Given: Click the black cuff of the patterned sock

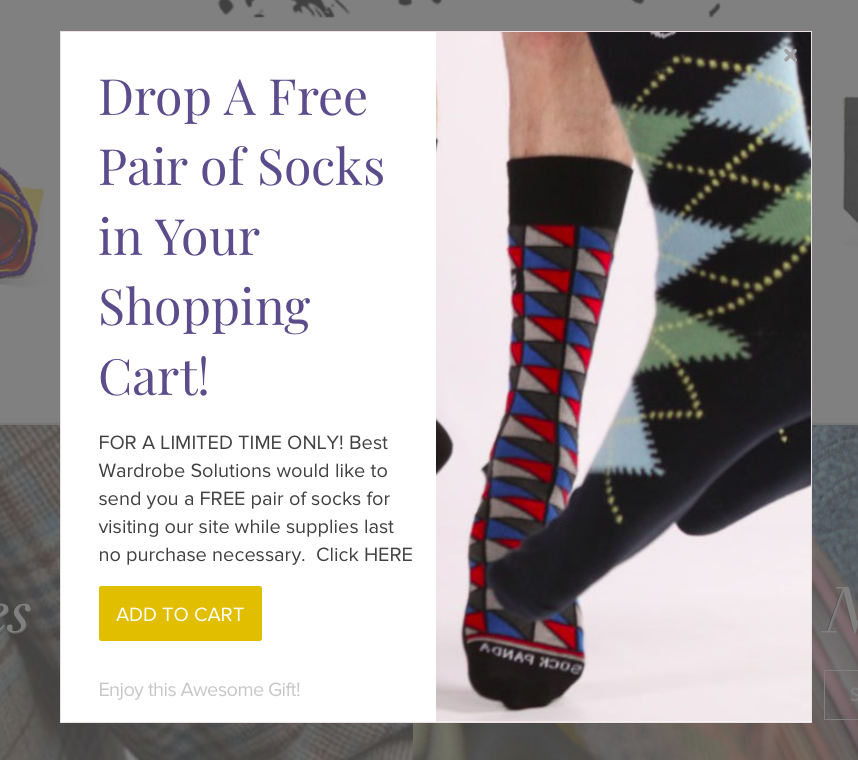Looking at the screenshot, I should click(x=569, y=193).
